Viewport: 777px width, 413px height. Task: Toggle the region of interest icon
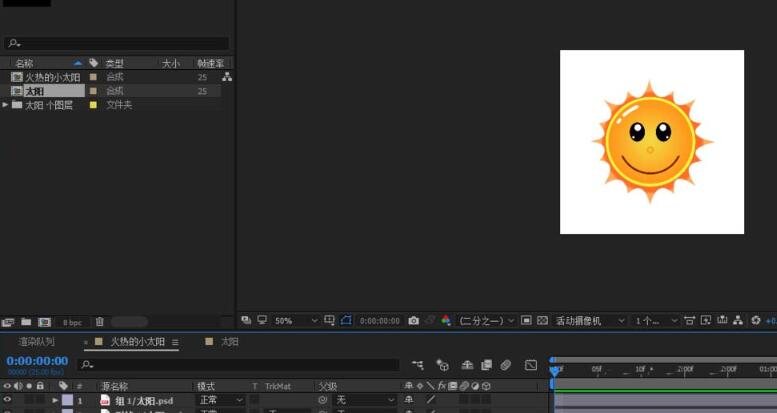[526, 321]
